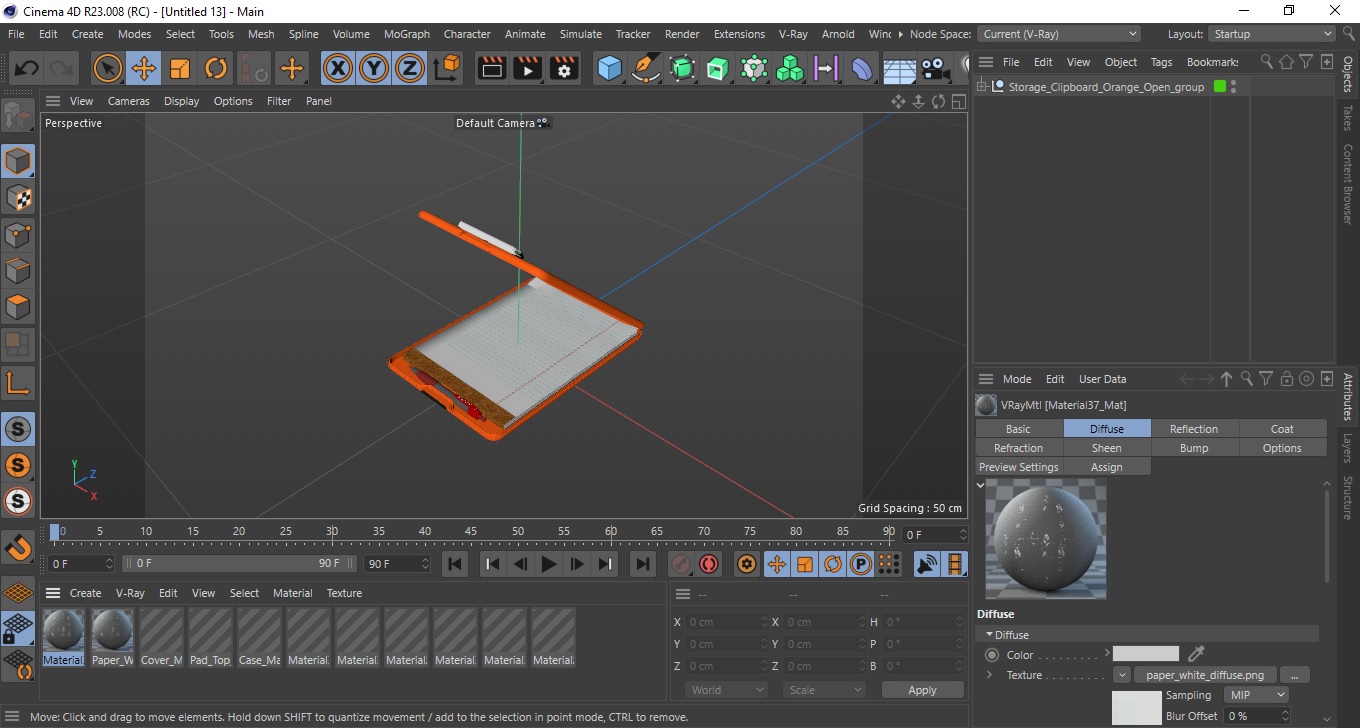Enable Points mode
The image size is (1360, 728).
18,235
